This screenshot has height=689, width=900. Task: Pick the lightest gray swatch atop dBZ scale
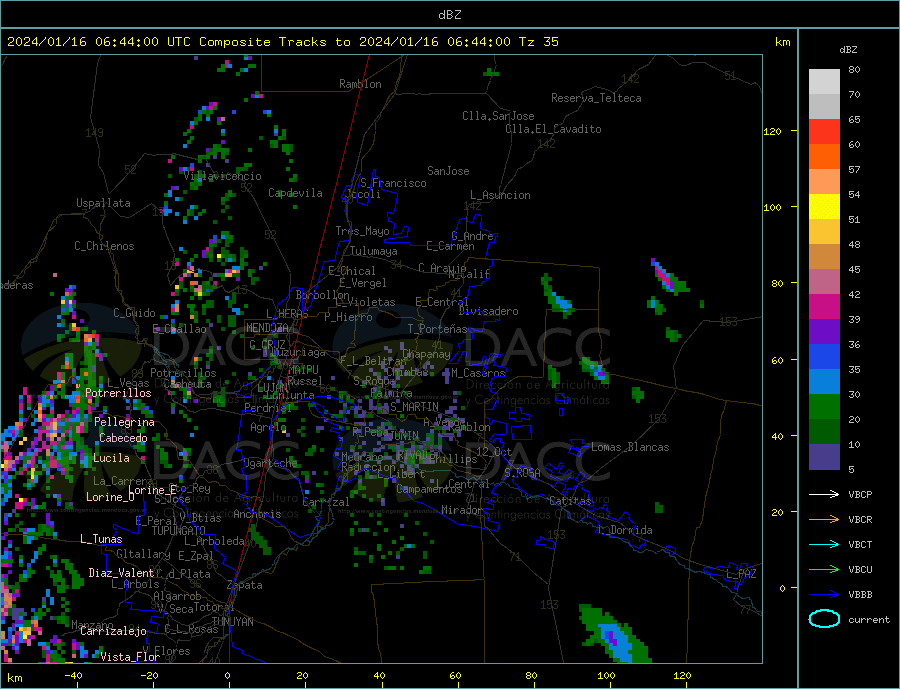point(824,82)
